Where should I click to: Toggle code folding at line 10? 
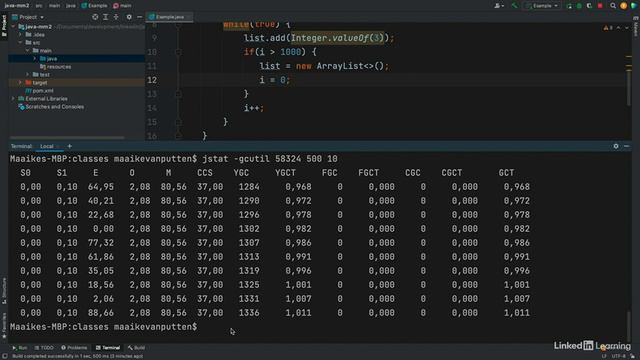[x=178, y=52]
